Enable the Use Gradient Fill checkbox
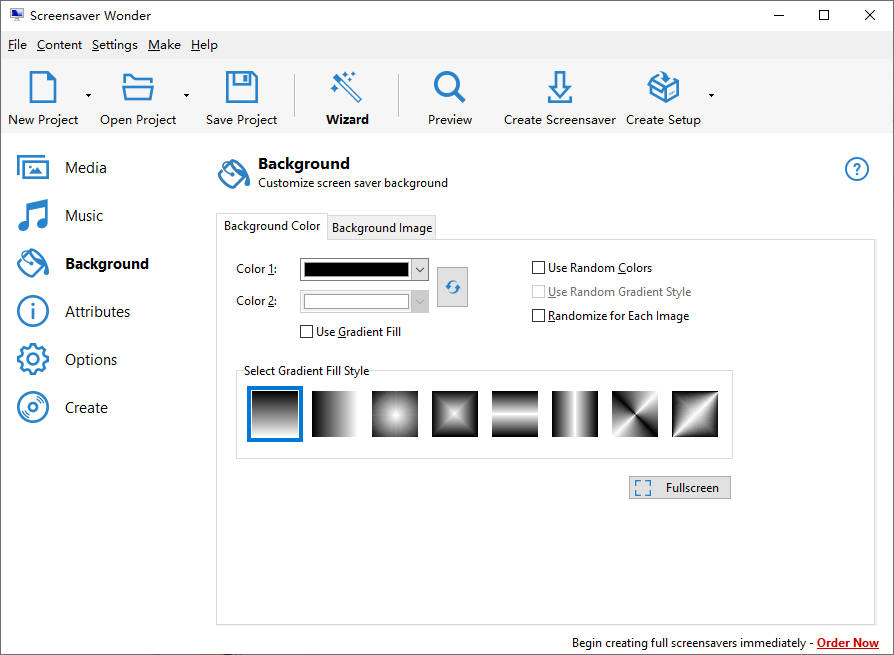The image size is (894, 655). tap(307, 332)
